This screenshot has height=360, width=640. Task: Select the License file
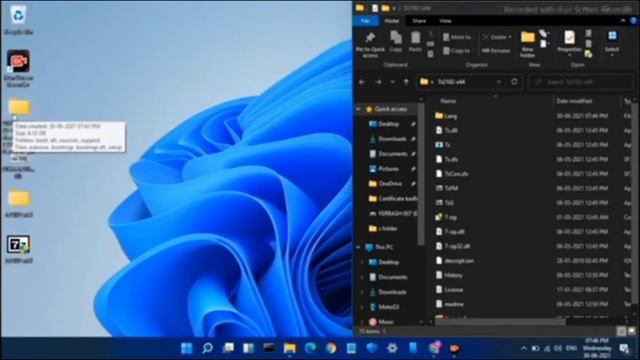click(449, 289)
